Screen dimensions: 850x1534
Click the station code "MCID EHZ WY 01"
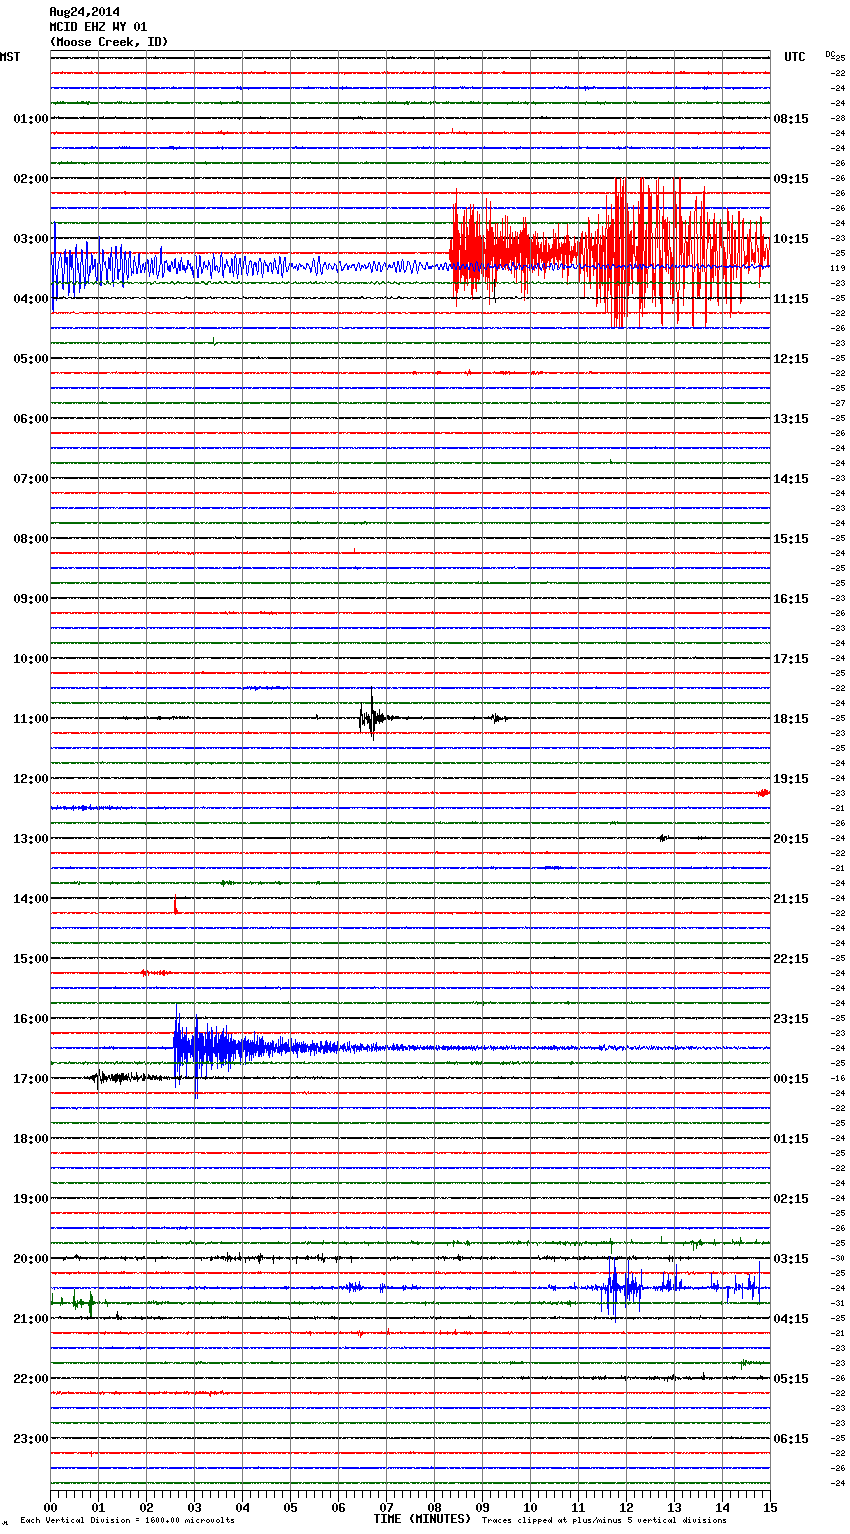[x=98, y=27]
